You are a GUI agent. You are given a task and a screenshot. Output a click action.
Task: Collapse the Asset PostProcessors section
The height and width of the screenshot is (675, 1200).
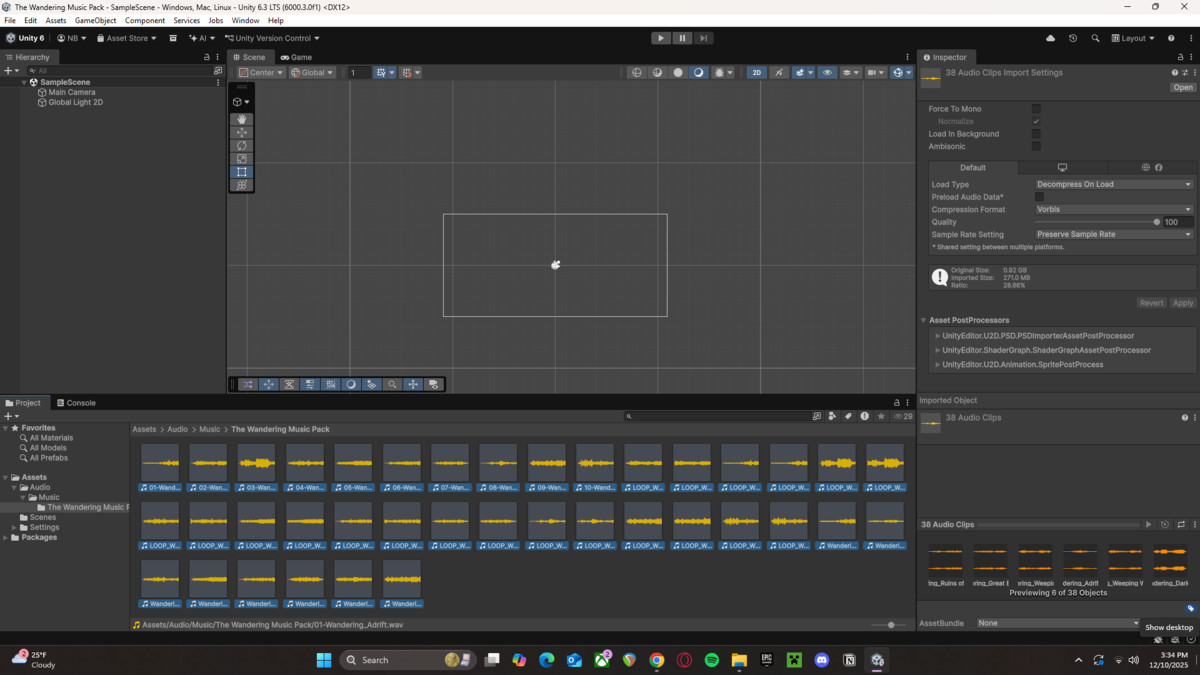(925, 320)
